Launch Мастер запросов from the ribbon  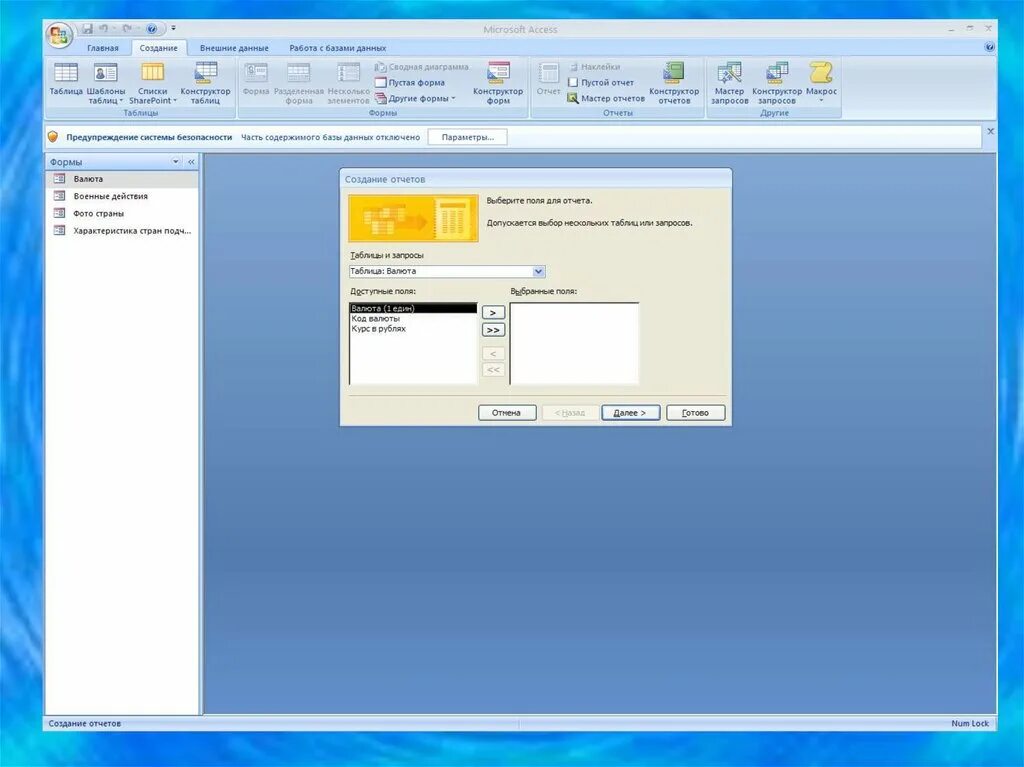[x=729, y=82]
